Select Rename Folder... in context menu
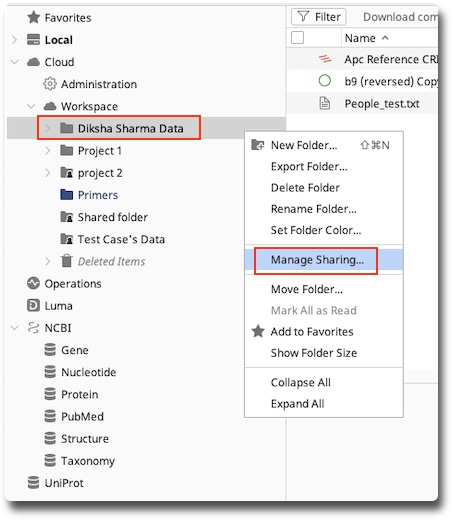Screen dimensions: 455x520 click(x=324, y=209)
